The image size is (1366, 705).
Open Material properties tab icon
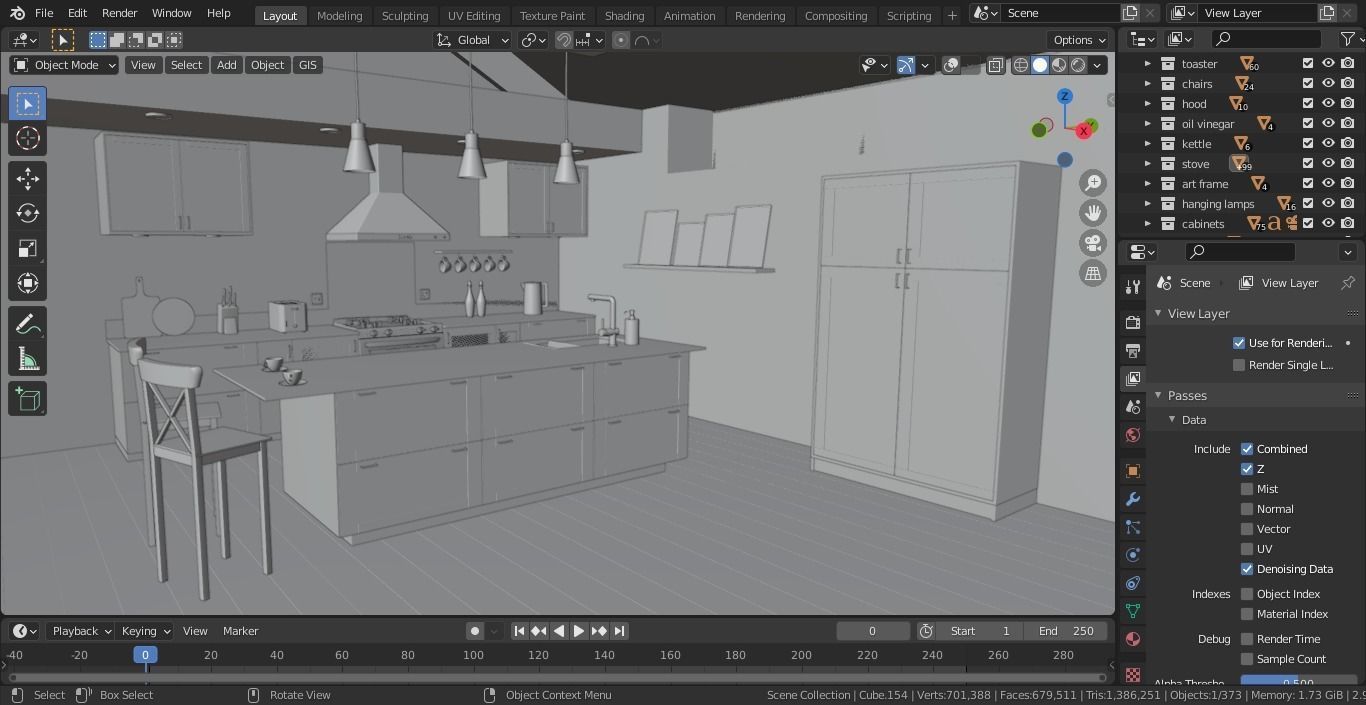[1133, 639]
